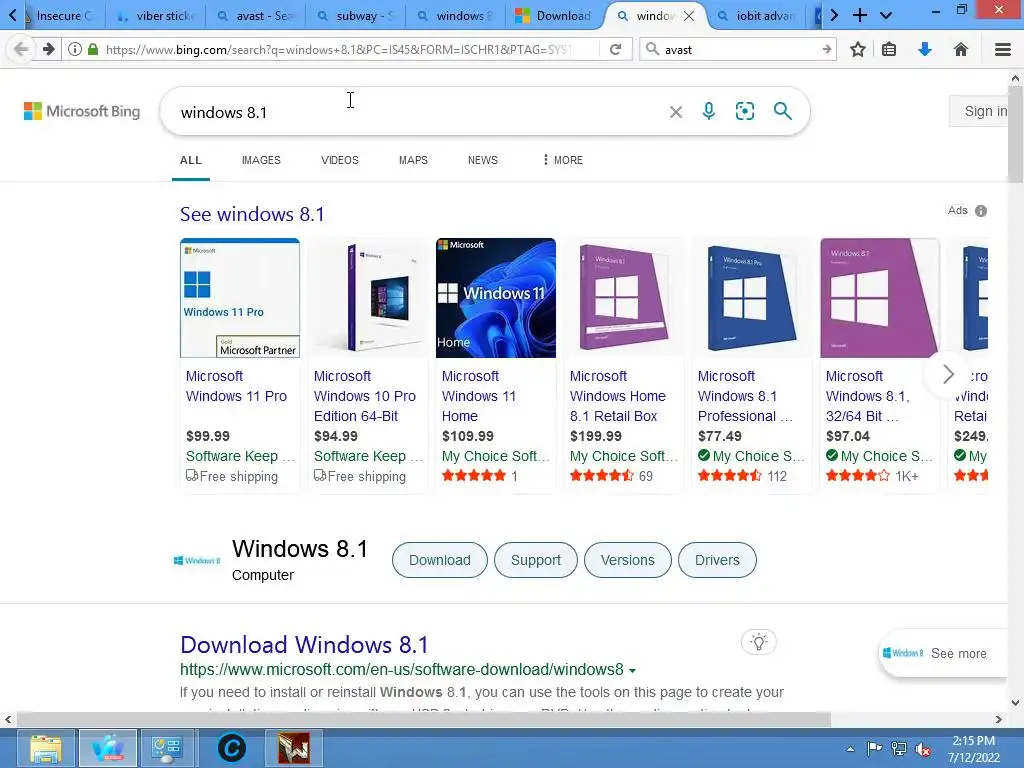The height and width of the screenshot is (768, 1024).
Task: Open the See windows 8.1 heading link
Action: click(x=252, y=214)
